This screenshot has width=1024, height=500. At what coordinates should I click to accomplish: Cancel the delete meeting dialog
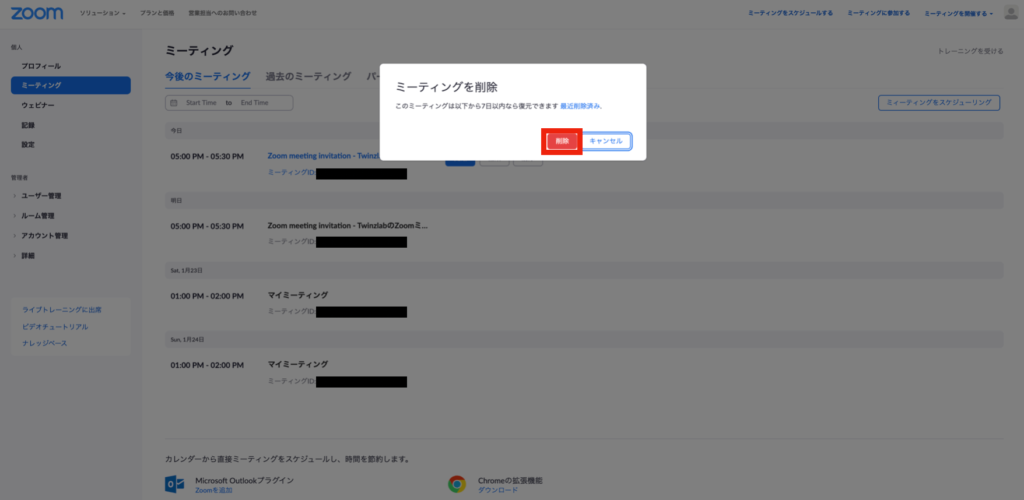pyautogui.click(x=606, y=141)
